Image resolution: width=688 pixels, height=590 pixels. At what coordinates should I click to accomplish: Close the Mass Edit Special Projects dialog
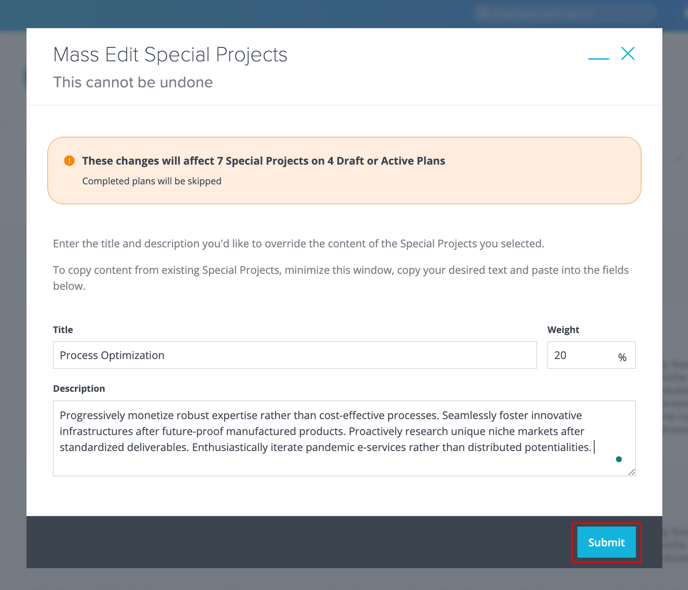point(628,54)
